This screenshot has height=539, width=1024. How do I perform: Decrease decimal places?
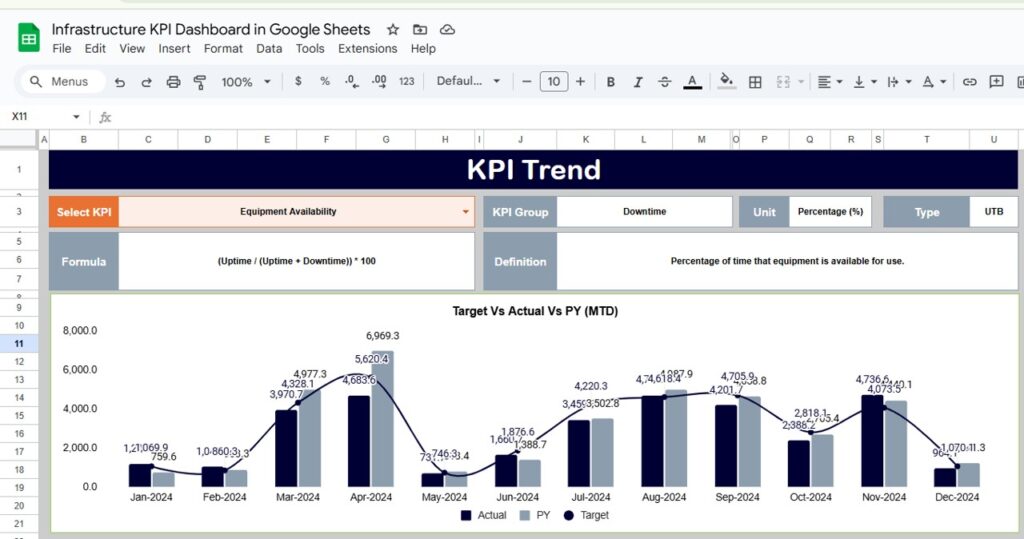click(351, 81)
